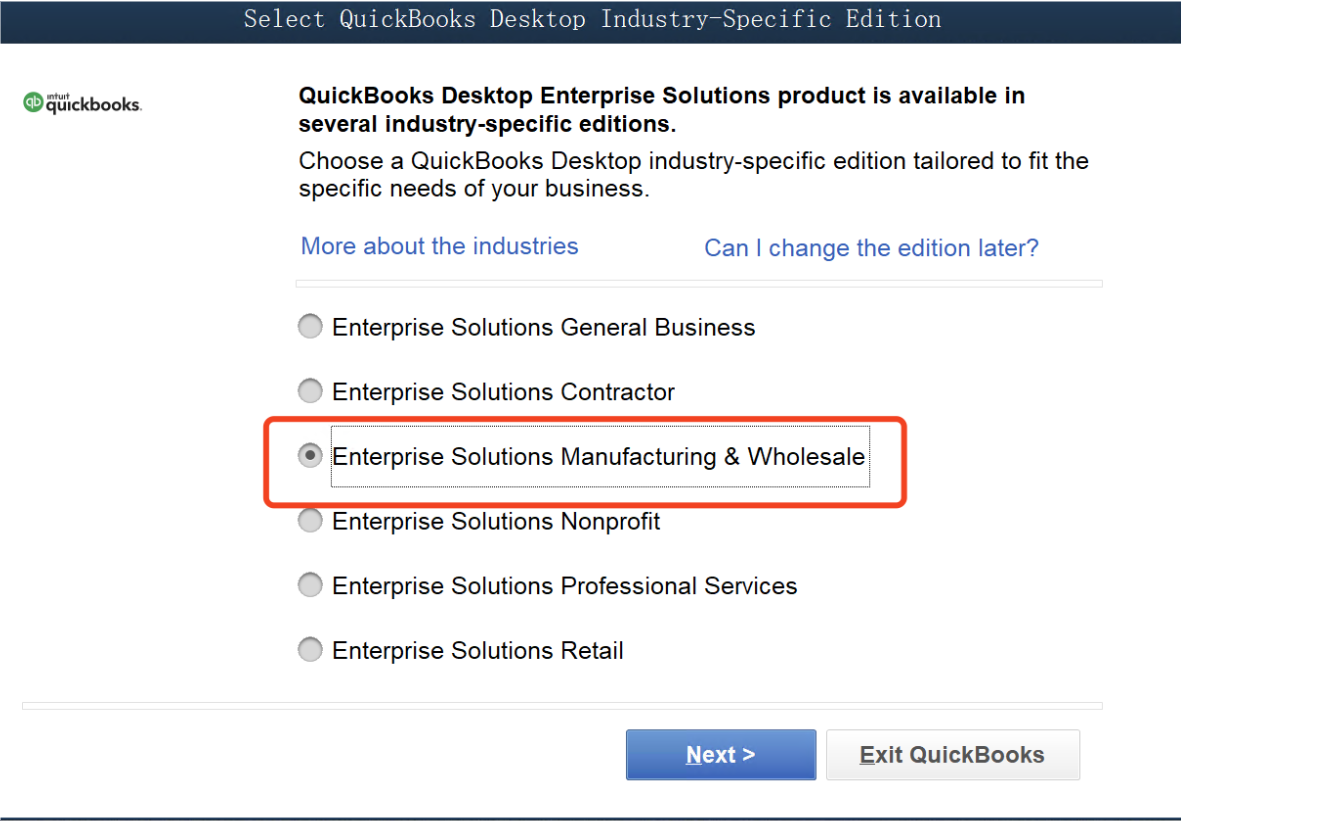Viewport: 1335px width, 822px height.
Task: Choose the Retail edition radio button
Action: pos(311,650)
